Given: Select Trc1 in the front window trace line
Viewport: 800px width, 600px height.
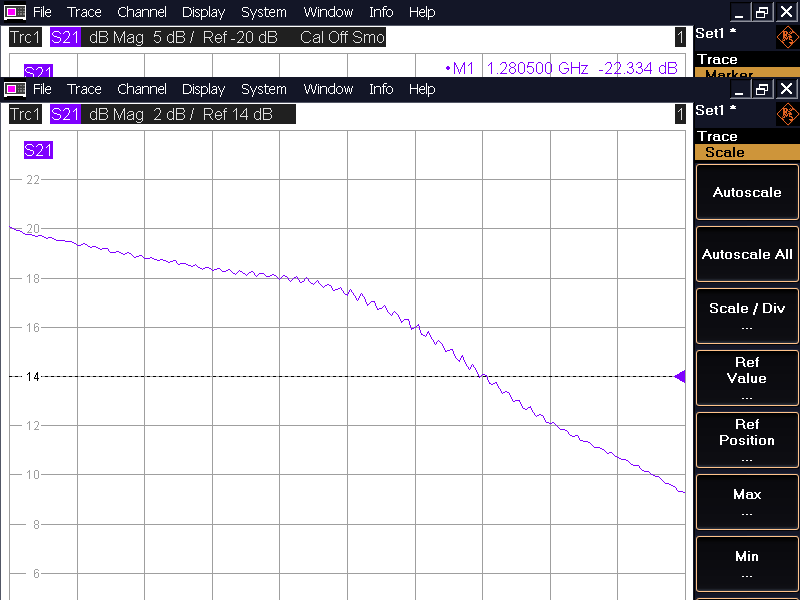Looking at the screenshot, I should [25, 114].
